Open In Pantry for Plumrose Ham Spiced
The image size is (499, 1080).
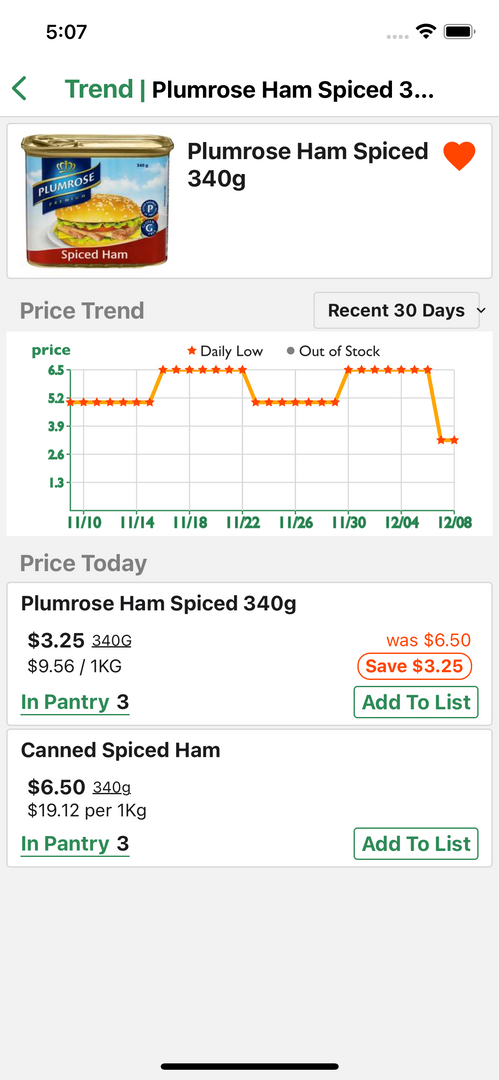[x=75, y=703]
